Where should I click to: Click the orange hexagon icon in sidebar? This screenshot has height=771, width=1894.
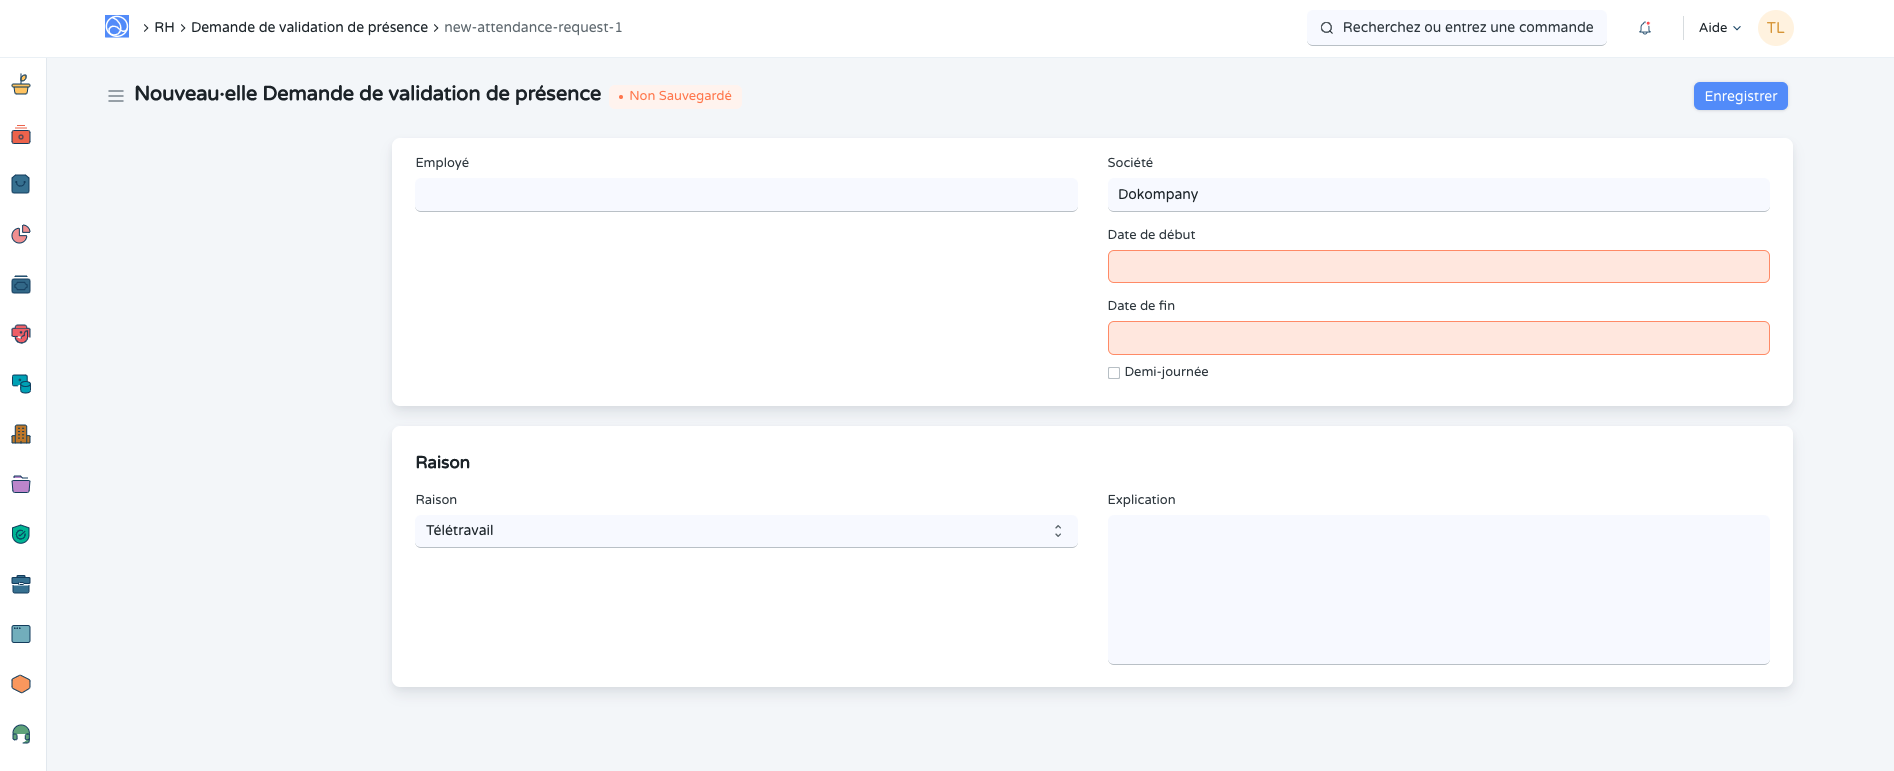(21, 684)
